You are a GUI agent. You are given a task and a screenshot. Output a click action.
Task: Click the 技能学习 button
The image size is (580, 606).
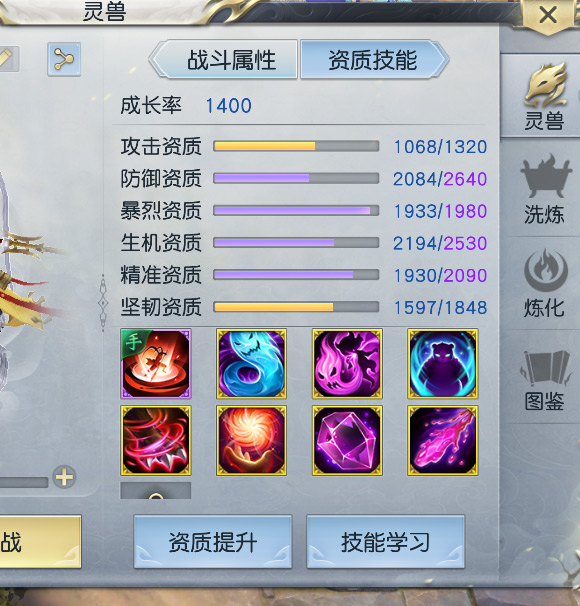[x=385, y=542]
